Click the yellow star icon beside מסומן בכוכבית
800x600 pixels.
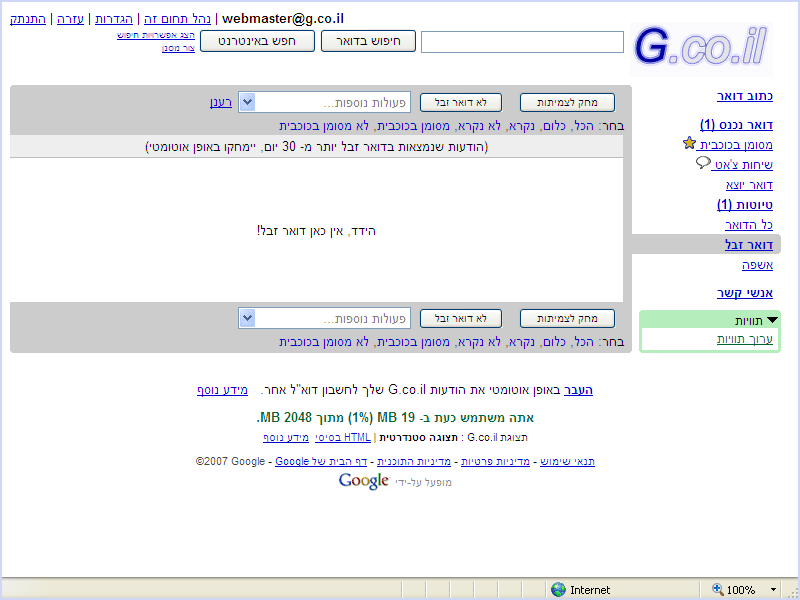click(689, 143)
